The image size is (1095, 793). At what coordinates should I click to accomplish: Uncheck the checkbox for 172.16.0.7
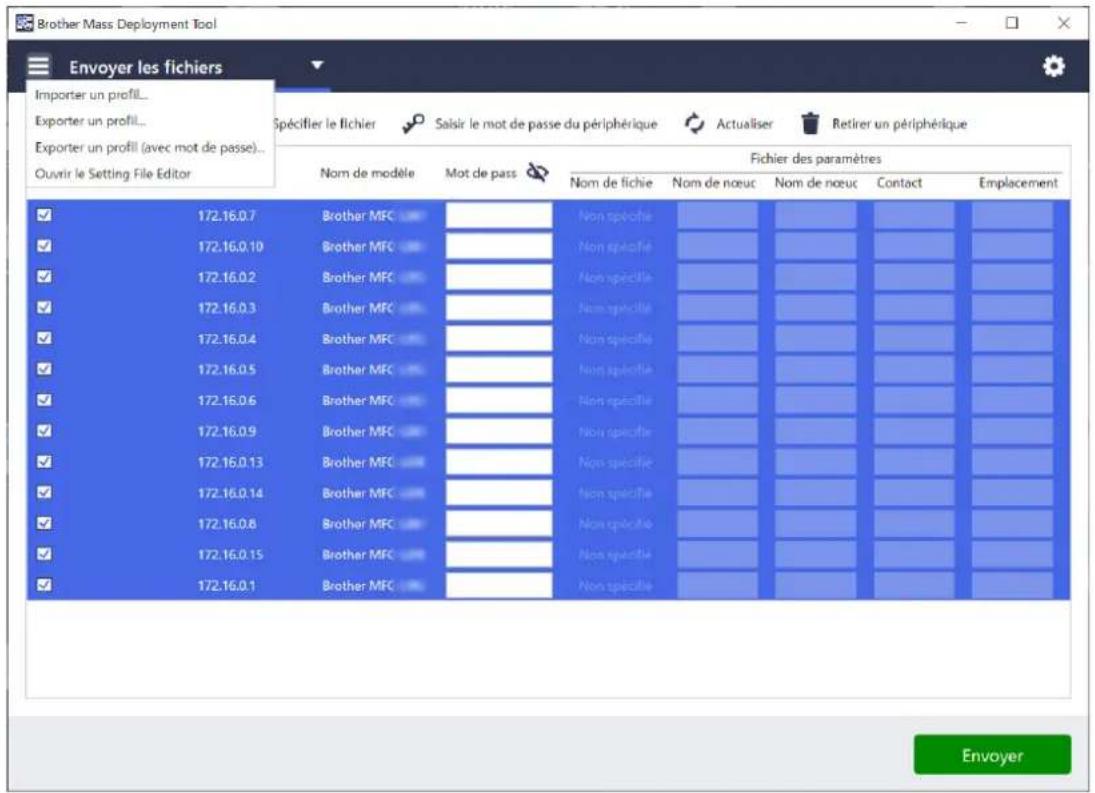(44, 215)
